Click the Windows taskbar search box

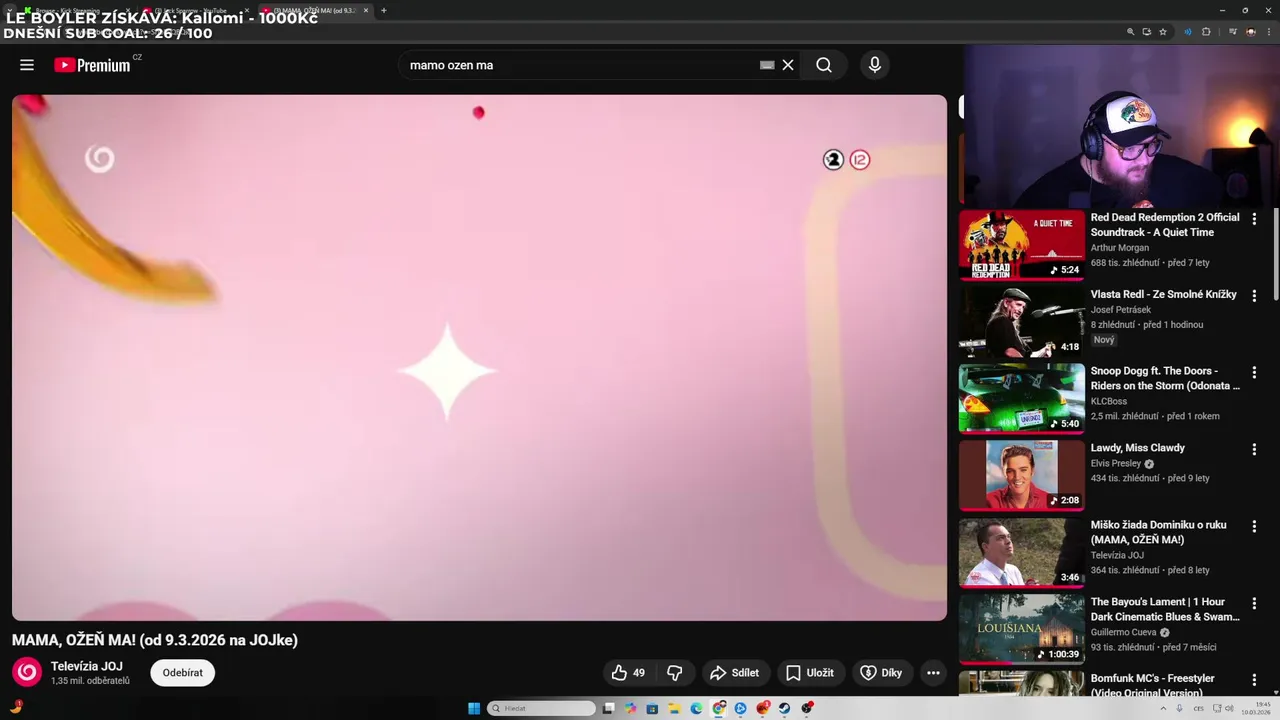tap(541, 708)
